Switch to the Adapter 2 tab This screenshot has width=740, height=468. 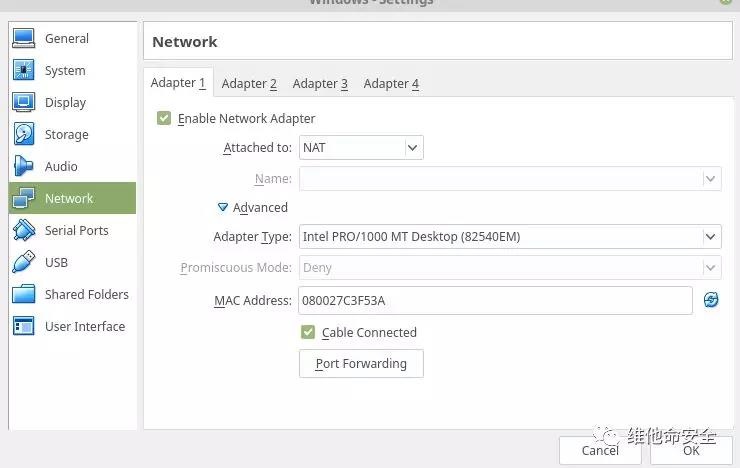click(x=249, y=84)
